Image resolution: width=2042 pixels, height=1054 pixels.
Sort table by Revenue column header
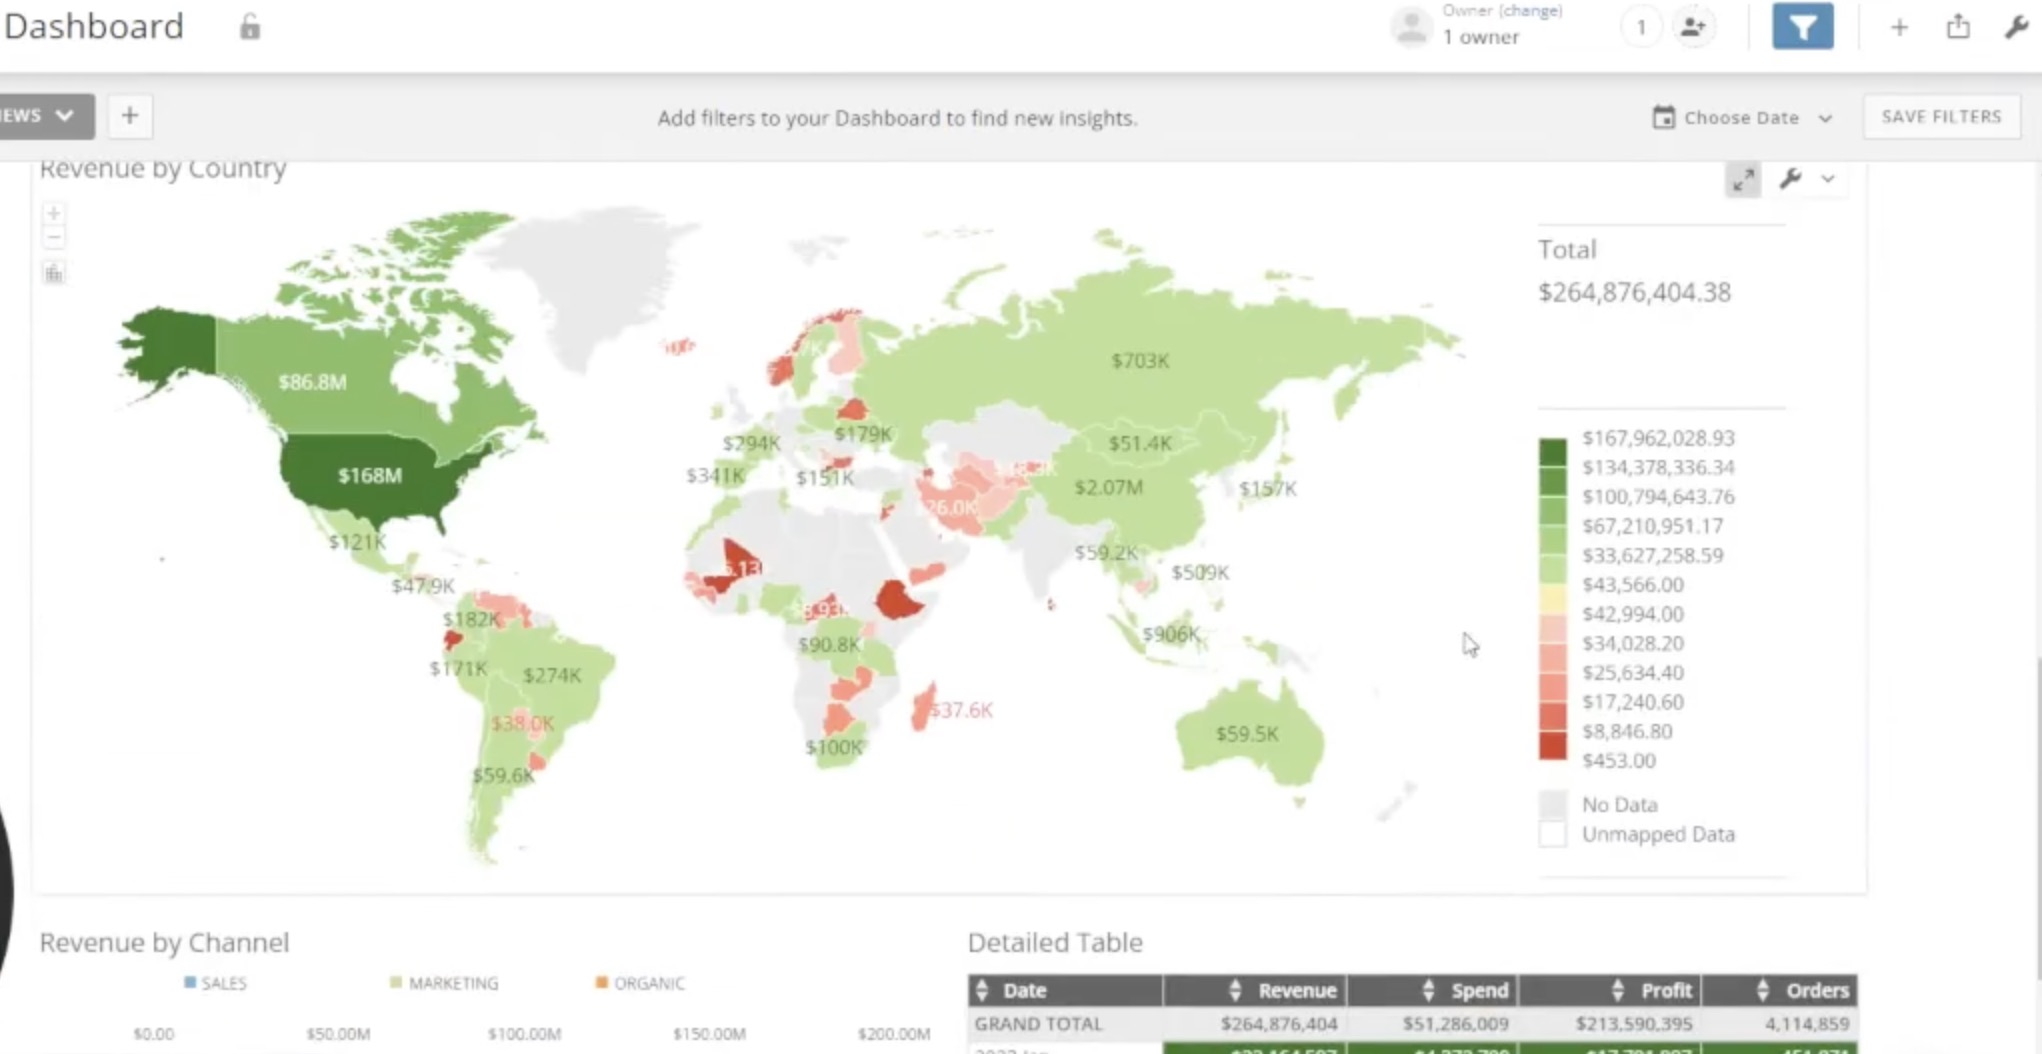point(1255,990)
